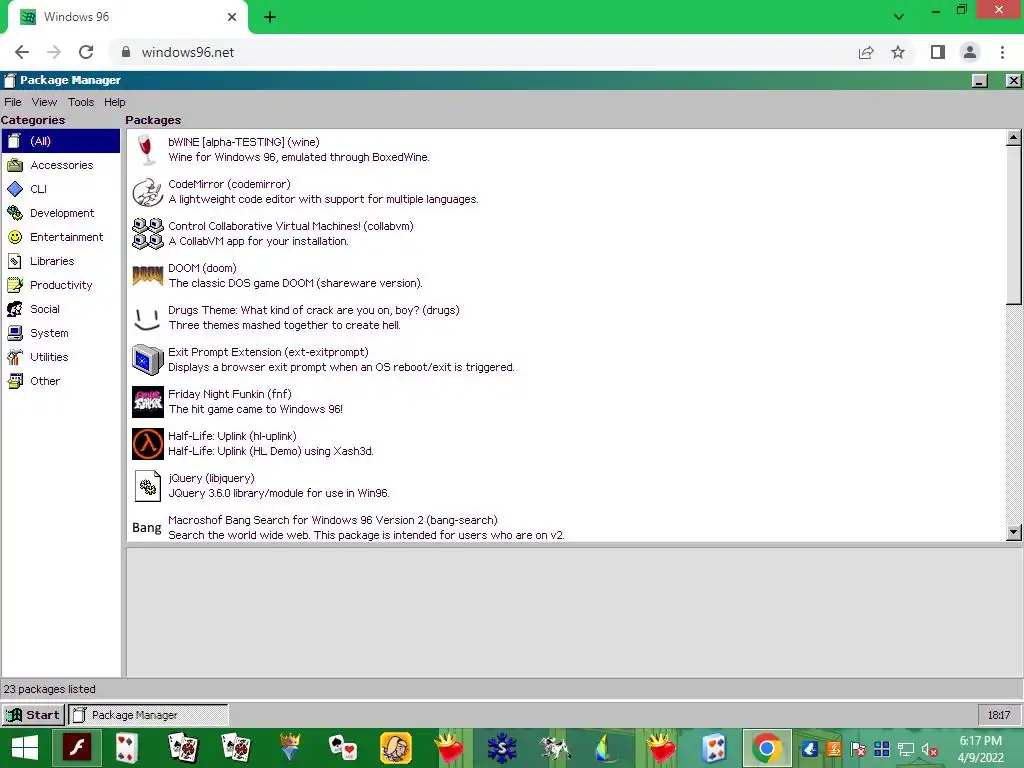Click the CodeMirror package icon
The height and width of the screenshot is (768, 1024).
tap(148, 192)
